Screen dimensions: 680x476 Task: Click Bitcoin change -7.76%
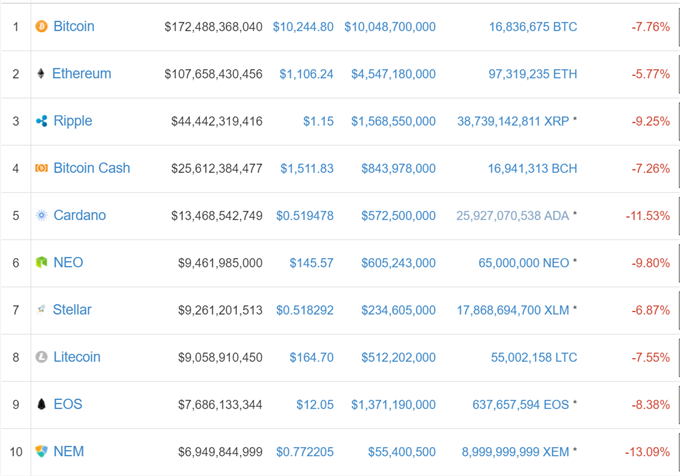[651, 27]
